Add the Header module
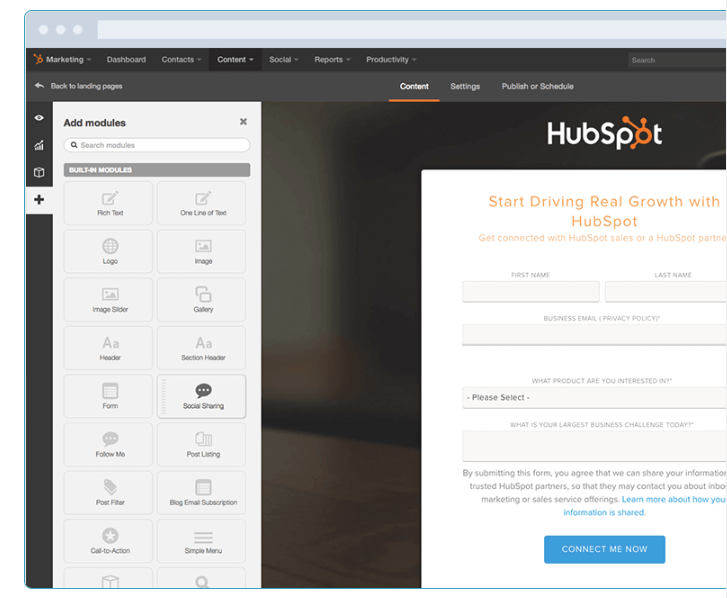This screenshot has height=598, width=727. (x=108, y=348)
